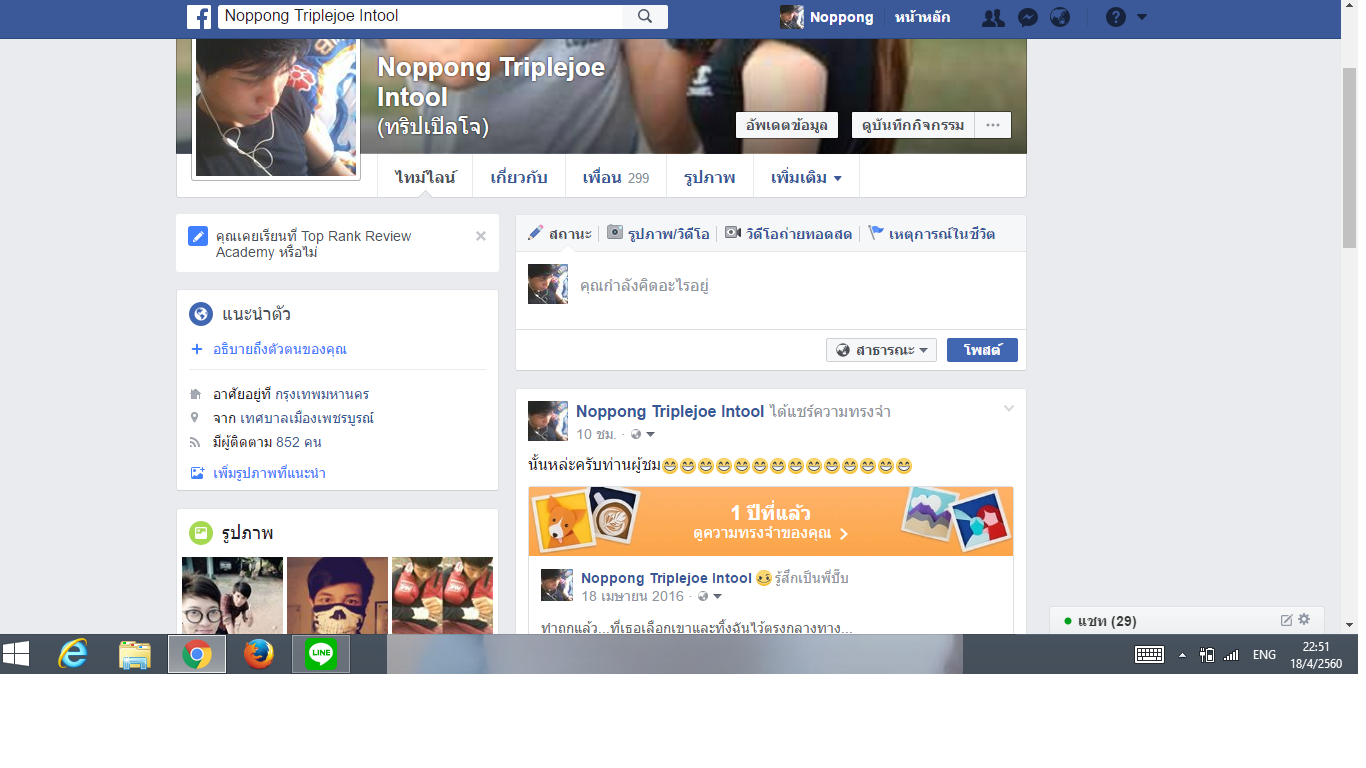Viewport: 1366px width, 768px height.
Task: Click the blue Post button
Action: 981,350
